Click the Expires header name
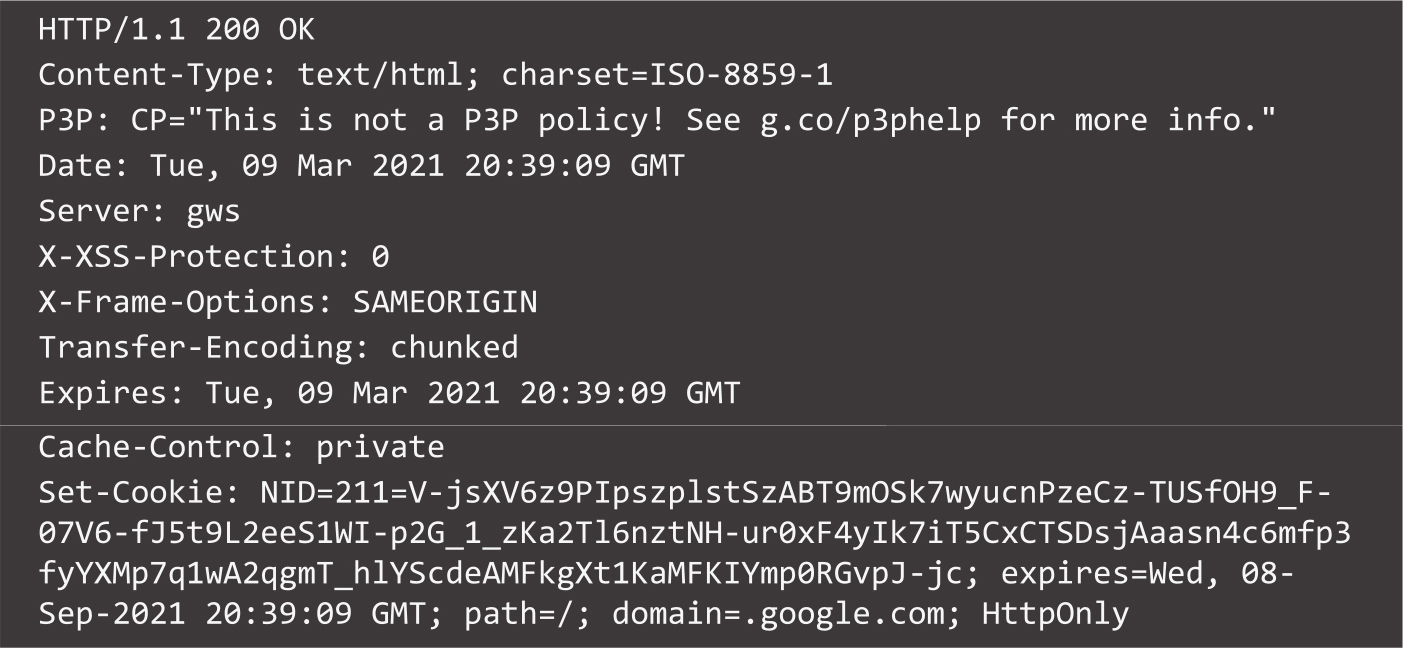This screenshot has height=648, width=1403. click(x=102, y=393)
